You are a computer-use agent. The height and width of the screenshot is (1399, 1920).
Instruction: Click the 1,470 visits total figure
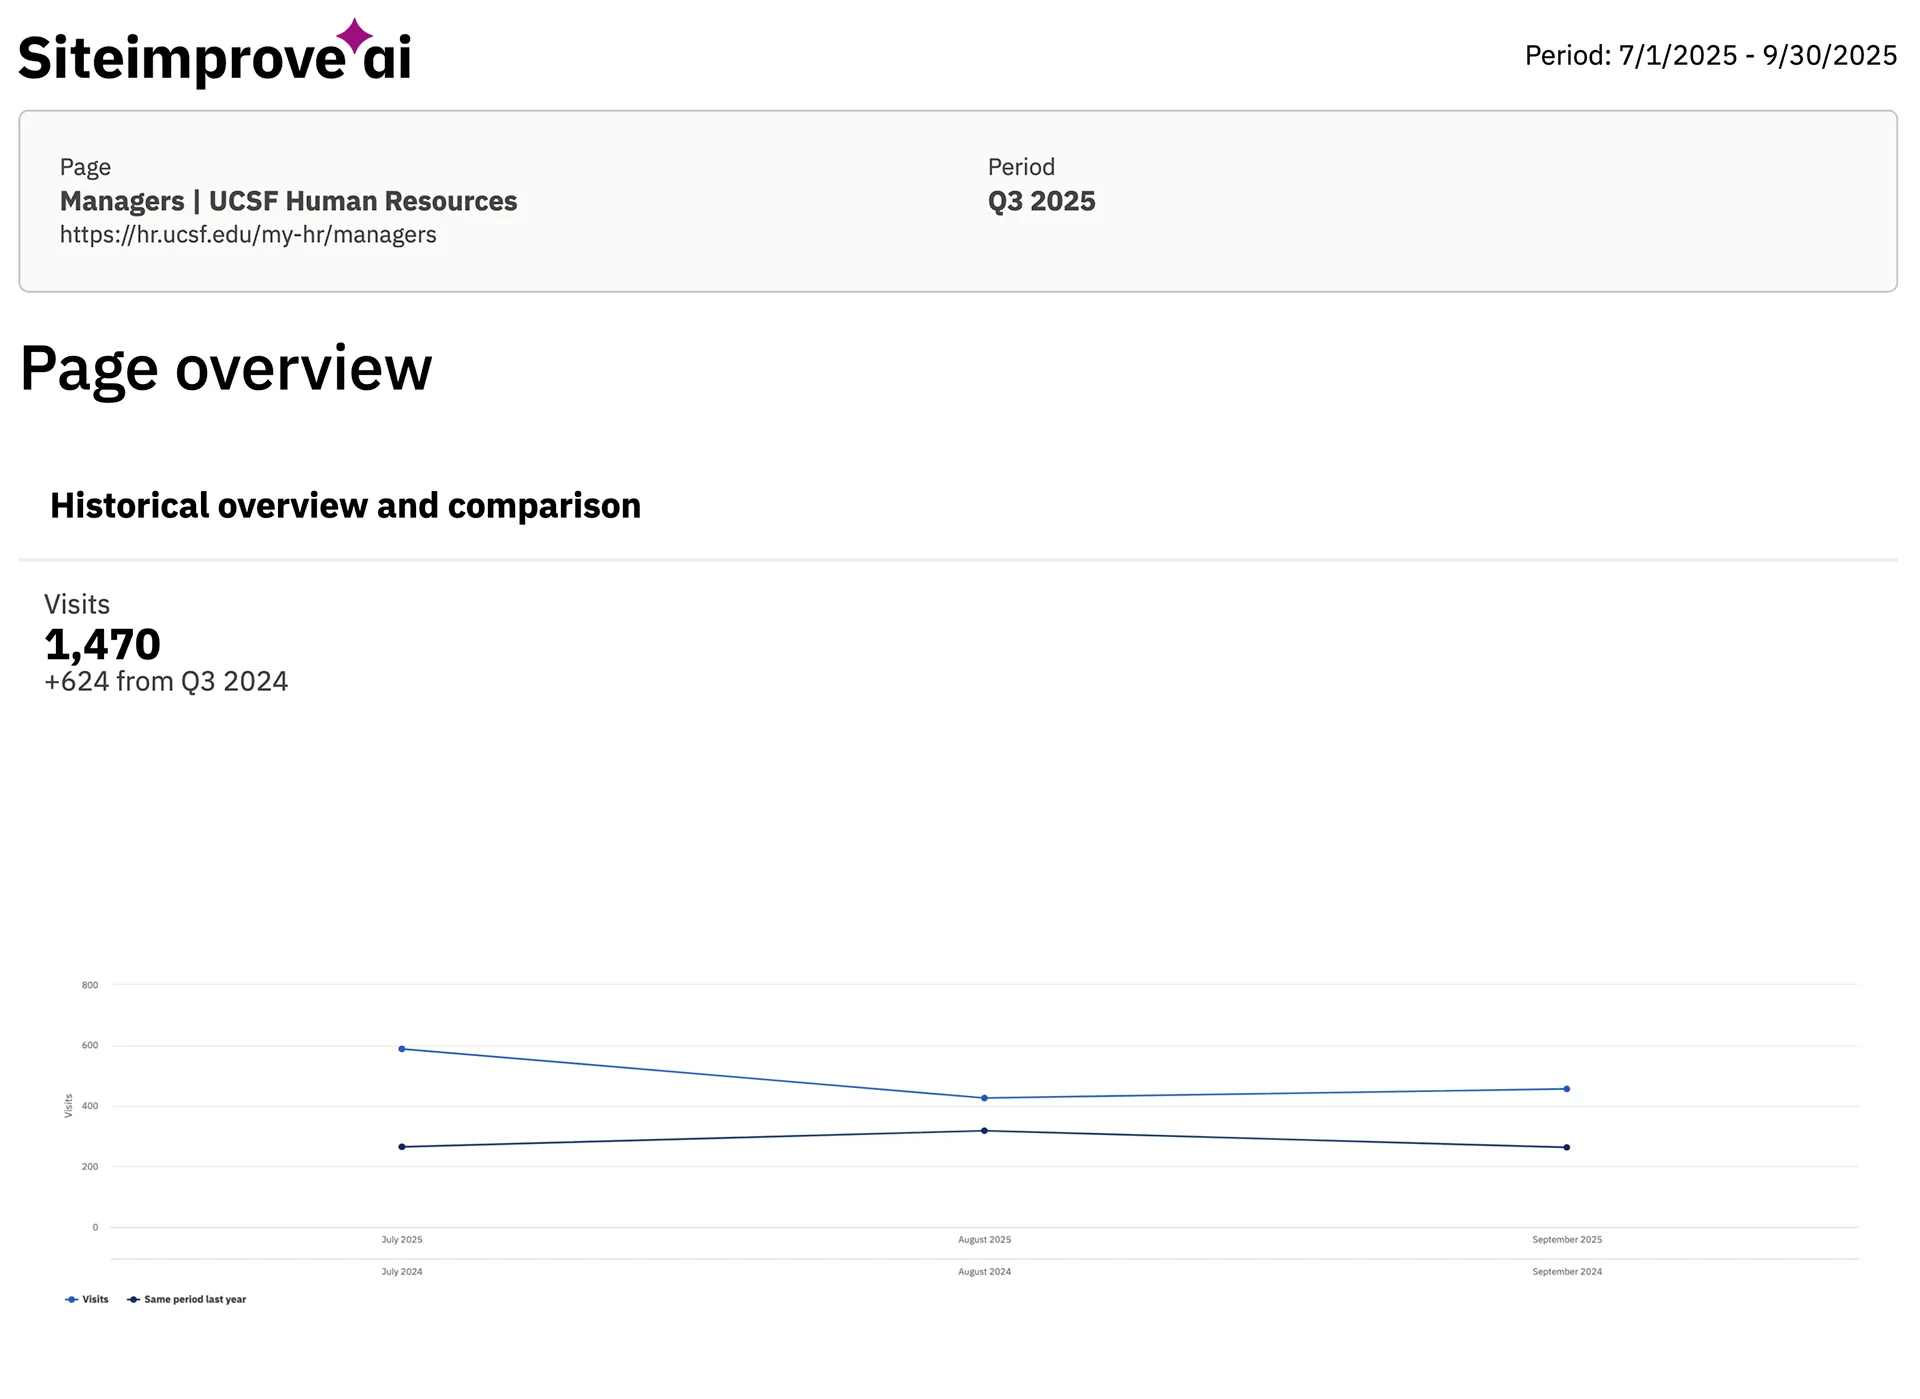(101, 644)
